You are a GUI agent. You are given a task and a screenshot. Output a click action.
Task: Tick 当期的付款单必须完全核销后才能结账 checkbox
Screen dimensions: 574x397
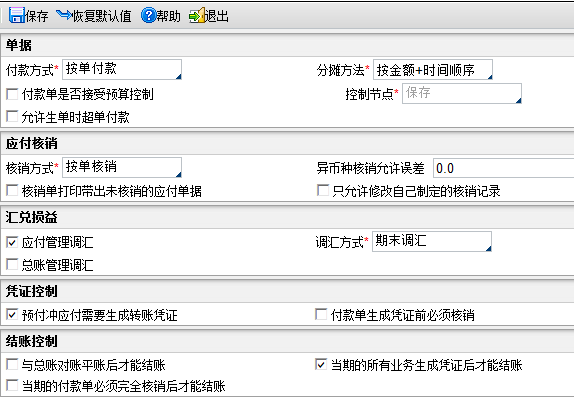(x=12, y=385)
